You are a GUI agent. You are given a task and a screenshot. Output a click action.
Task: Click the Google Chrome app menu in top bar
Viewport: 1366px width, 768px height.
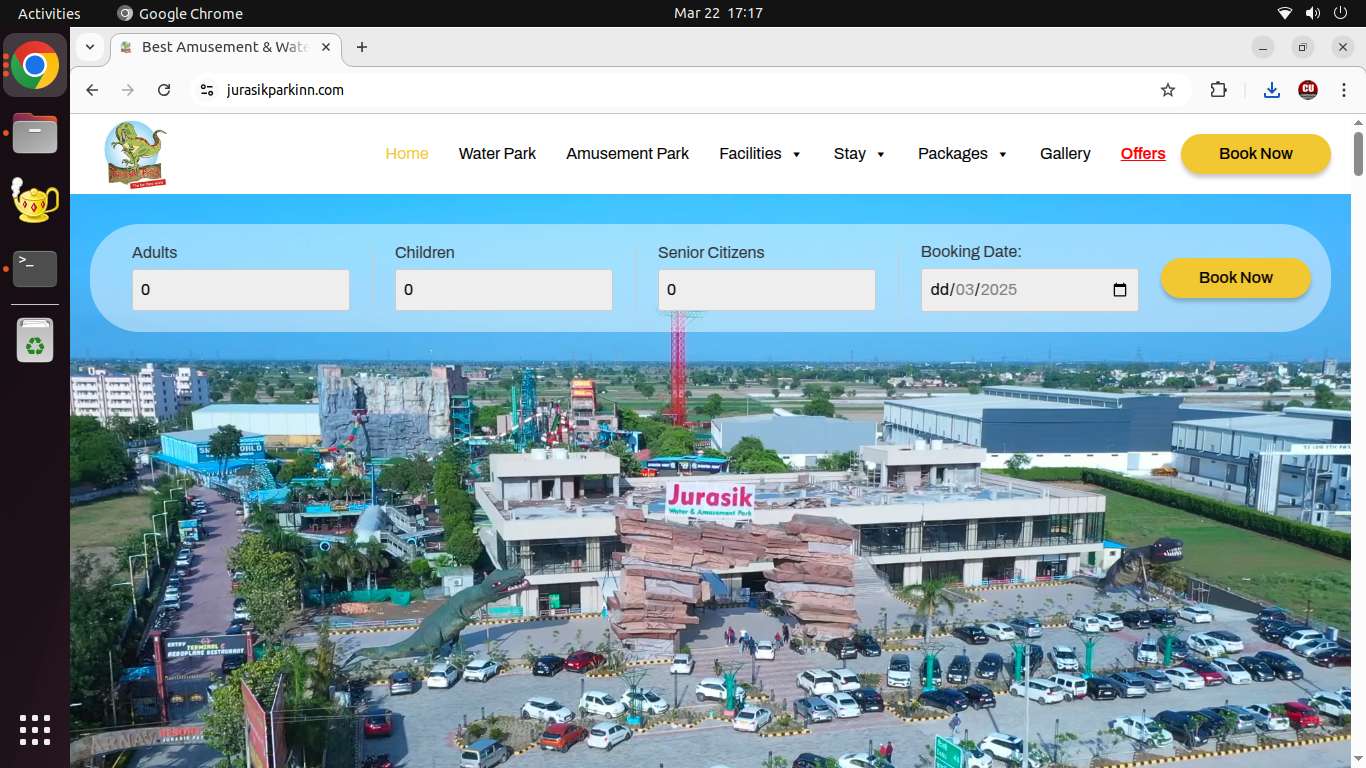point(180,13)
